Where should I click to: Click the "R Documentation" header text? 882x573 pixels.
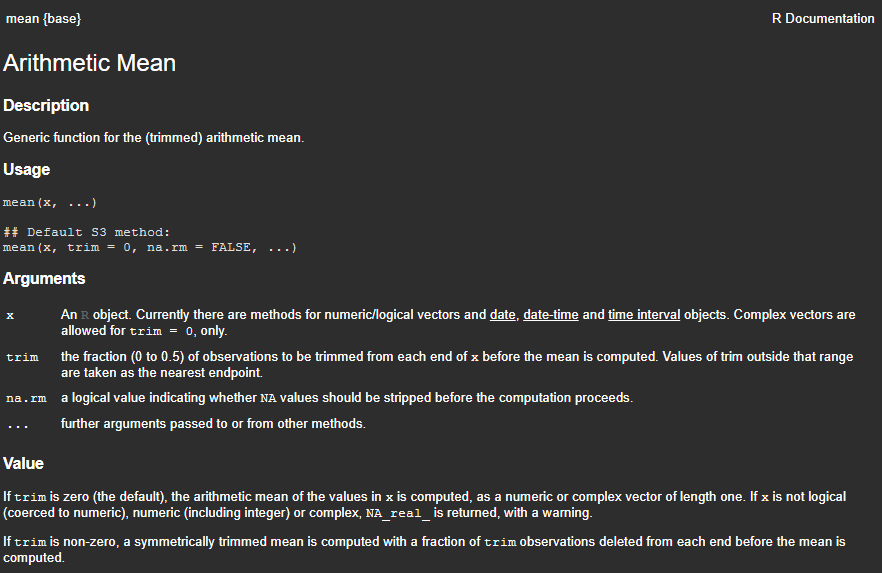point(823,19)
